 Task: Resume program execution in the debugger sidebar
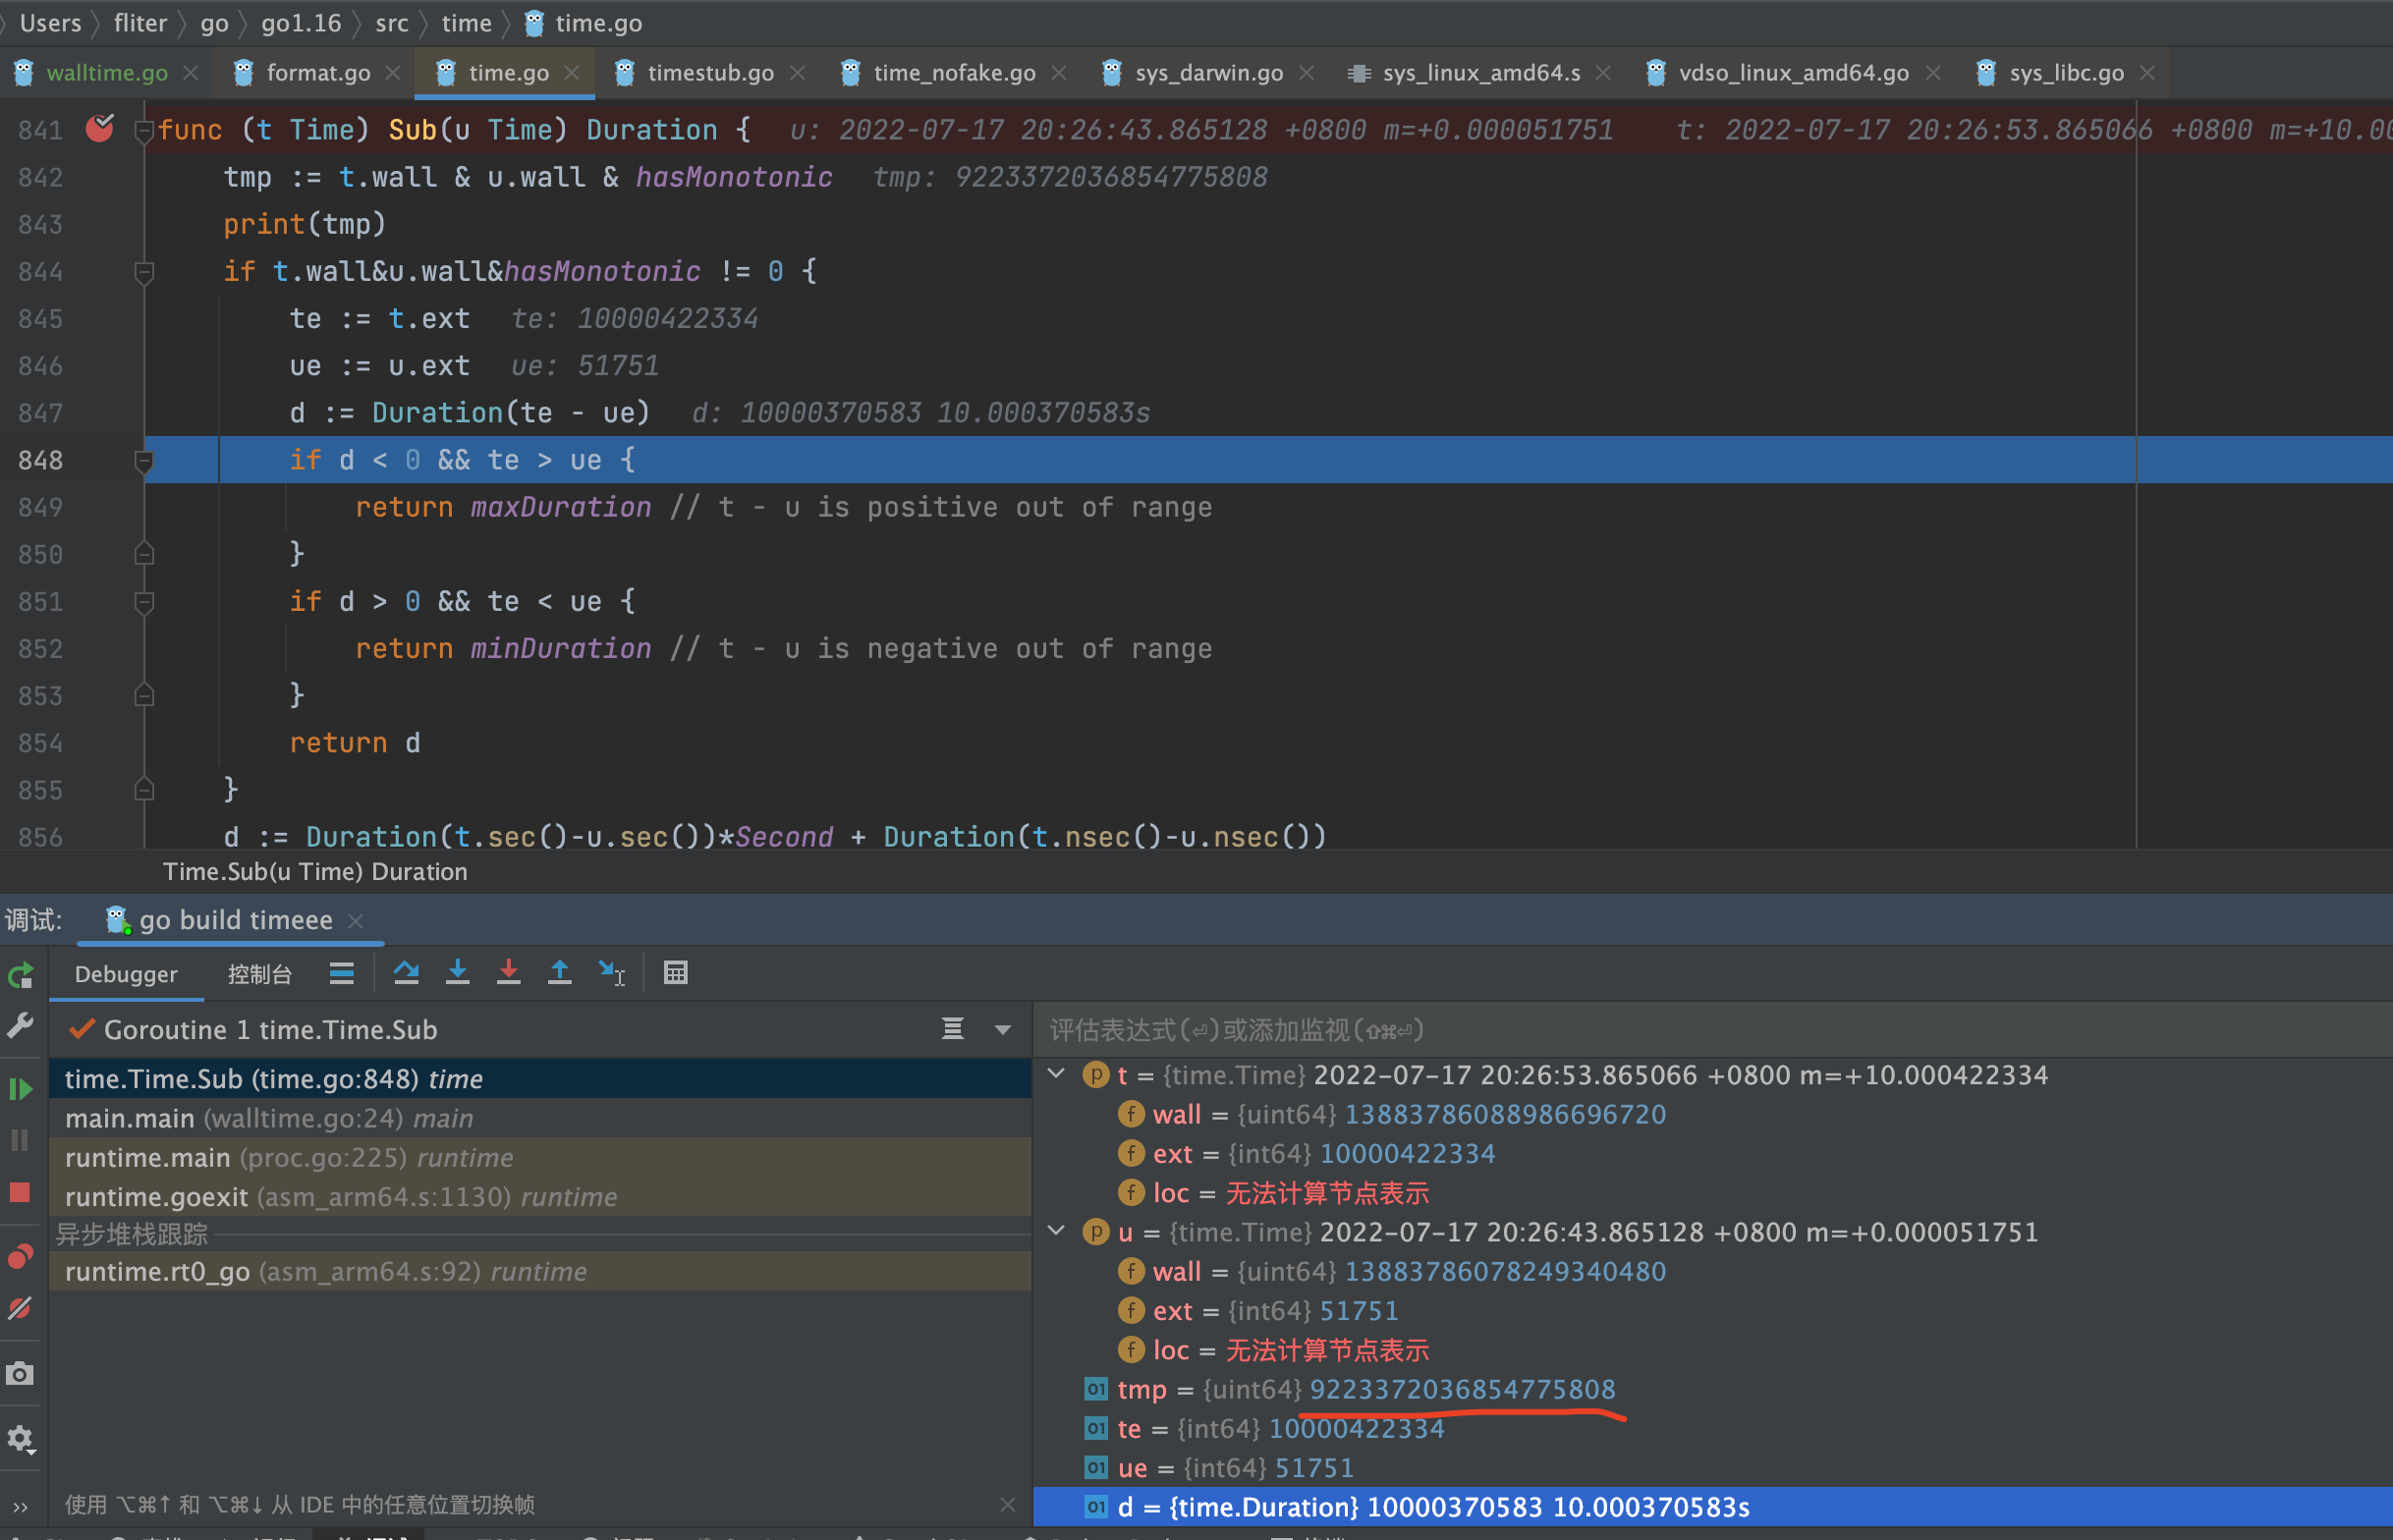tap(20, 1089)
